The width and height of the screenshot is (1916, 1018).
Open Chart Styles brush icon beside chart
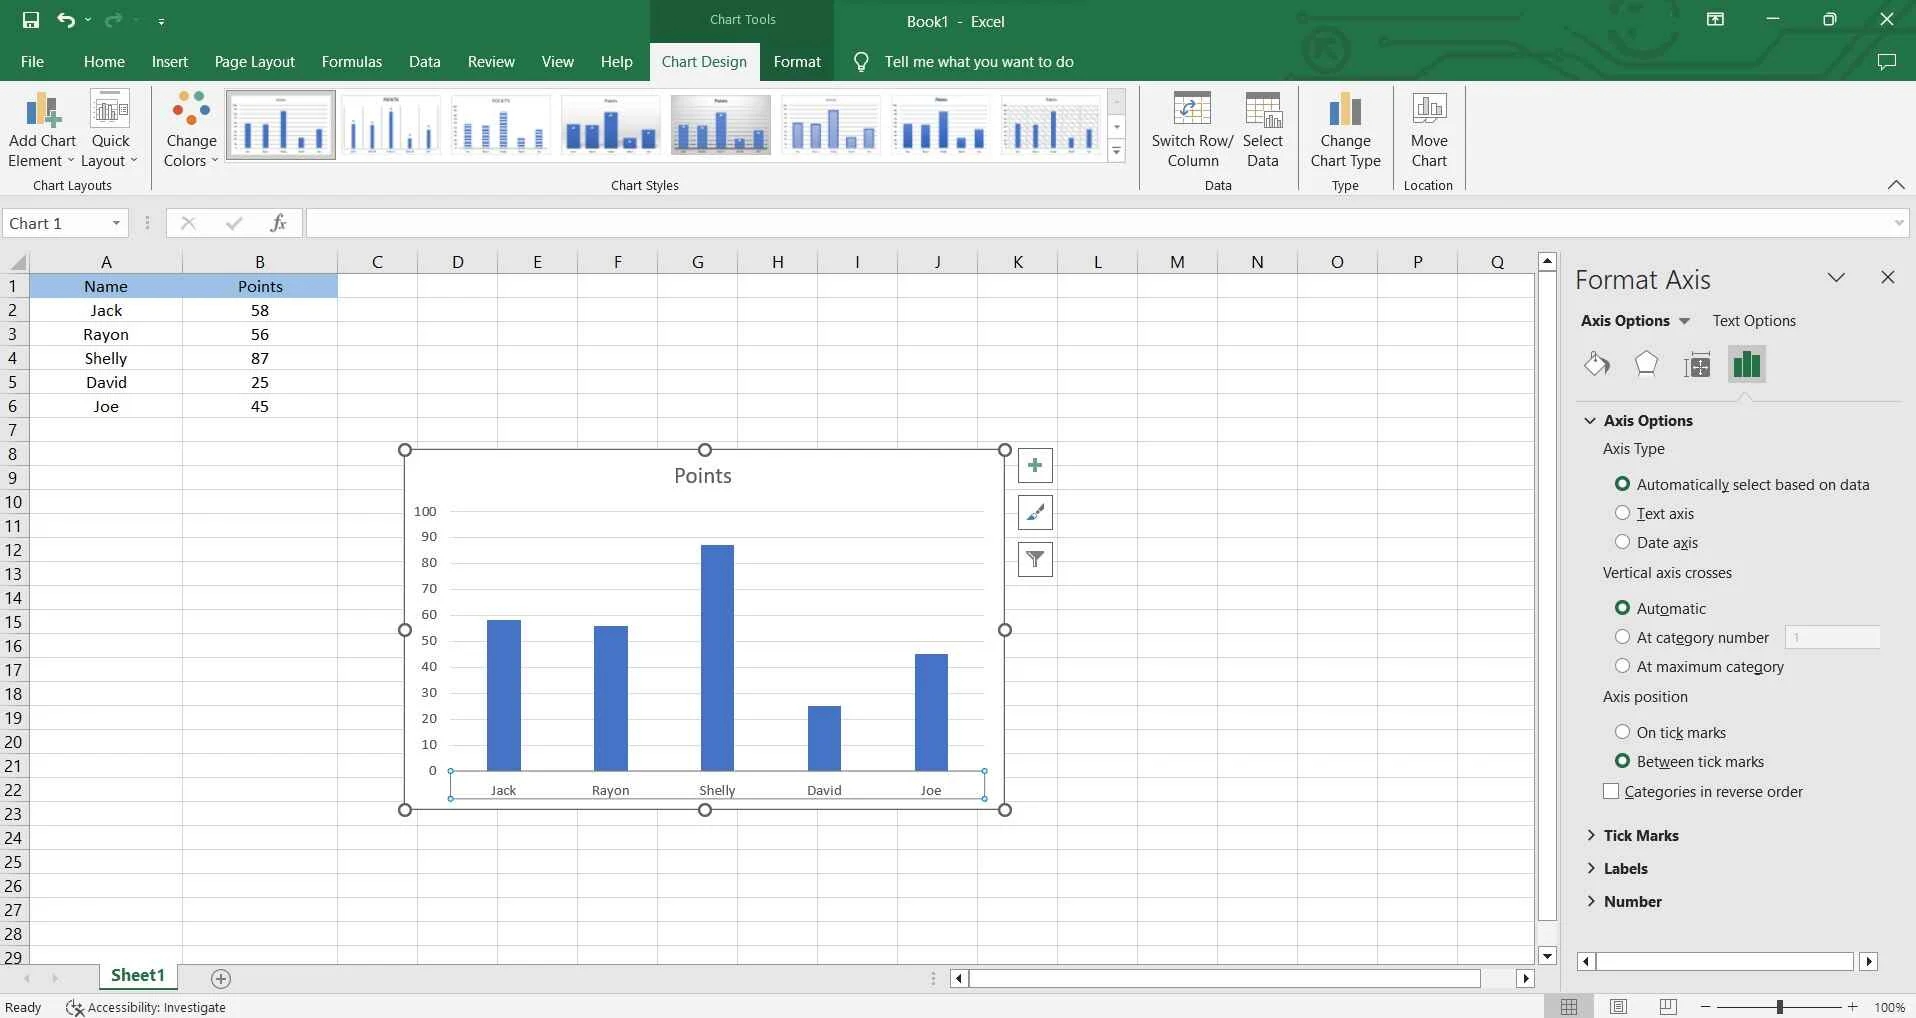tap(1034, 512)
